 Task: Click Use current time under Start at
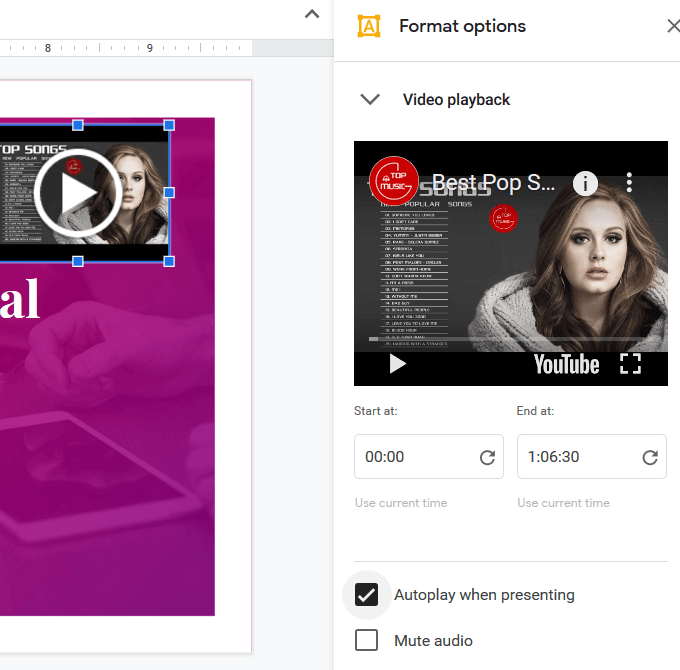pyautogui.click(x=401, y=503)
